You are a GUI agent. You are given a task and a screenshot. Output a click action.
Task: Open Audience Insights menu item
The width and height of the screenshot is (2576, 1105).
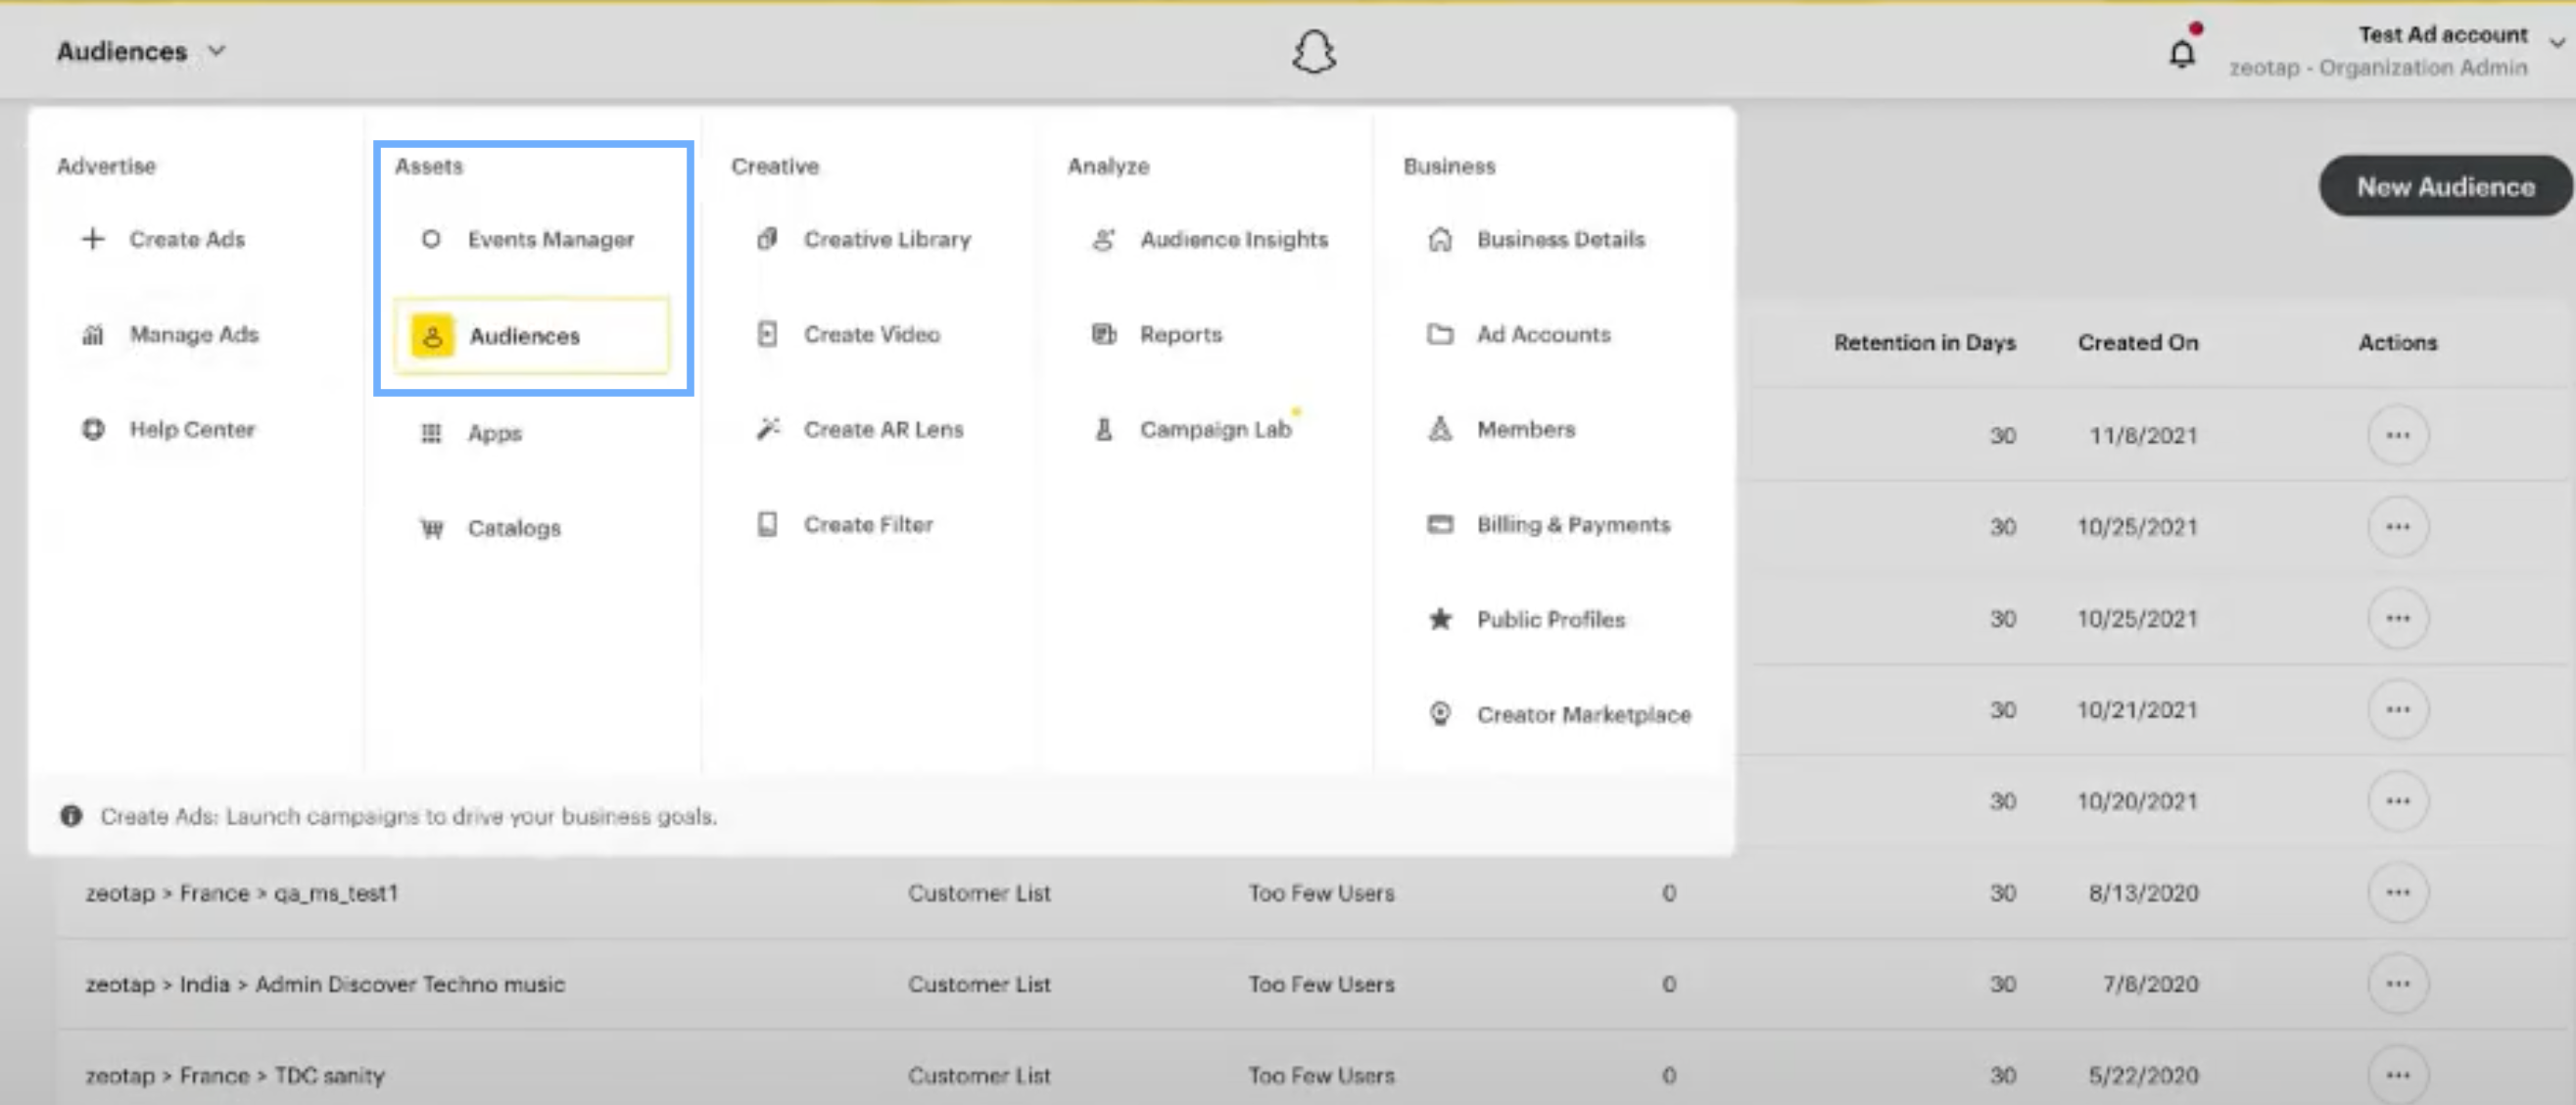(x=1233, y=239)
